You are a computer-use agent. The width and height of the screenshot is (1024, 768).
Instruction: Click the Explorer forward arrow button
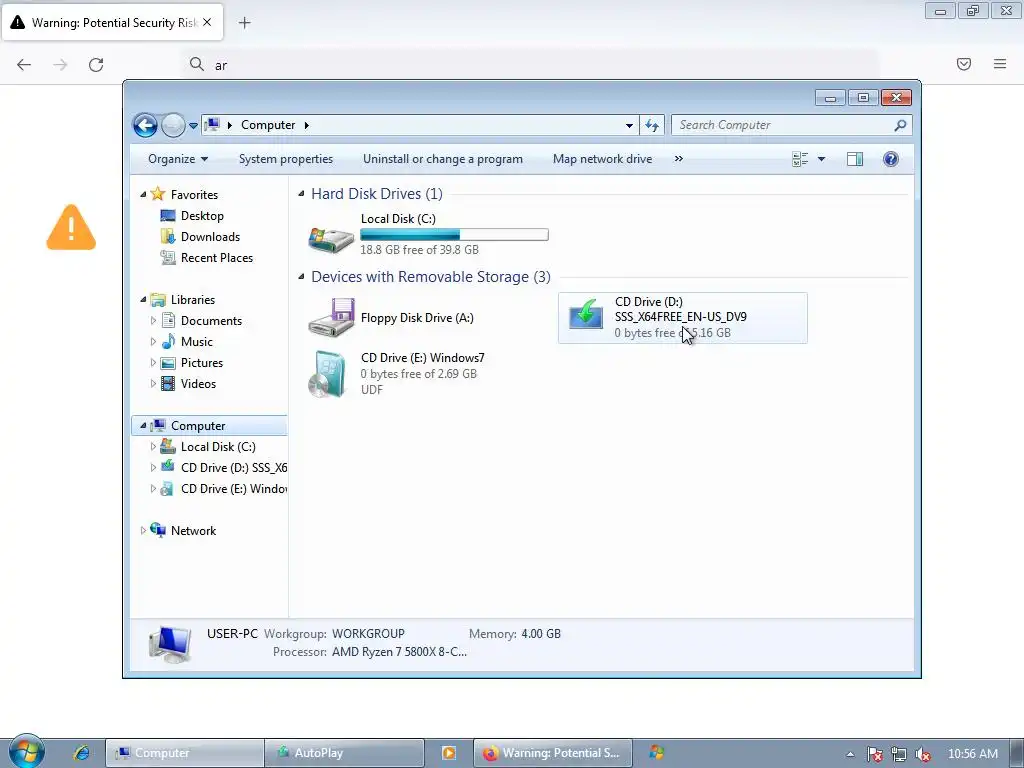173,125
